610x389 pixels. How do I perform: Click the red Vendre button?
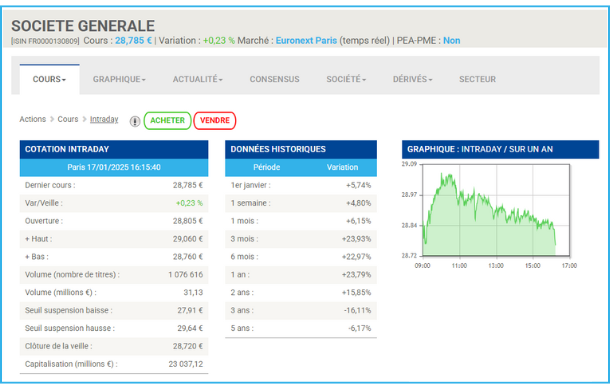click(215, 120)
